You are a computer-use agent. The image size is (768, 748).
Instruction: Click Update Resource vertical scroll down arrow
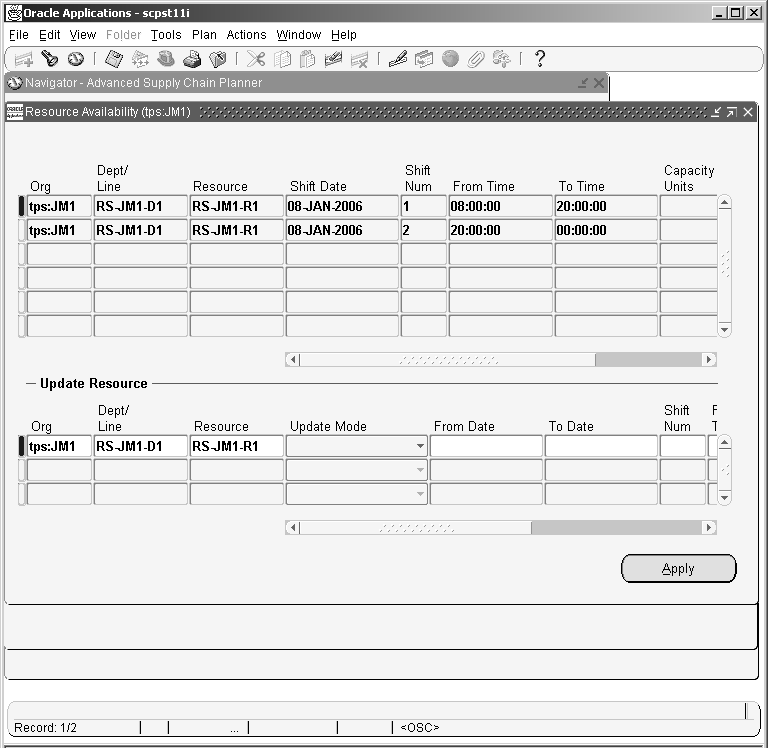click(x=725, y=498)
